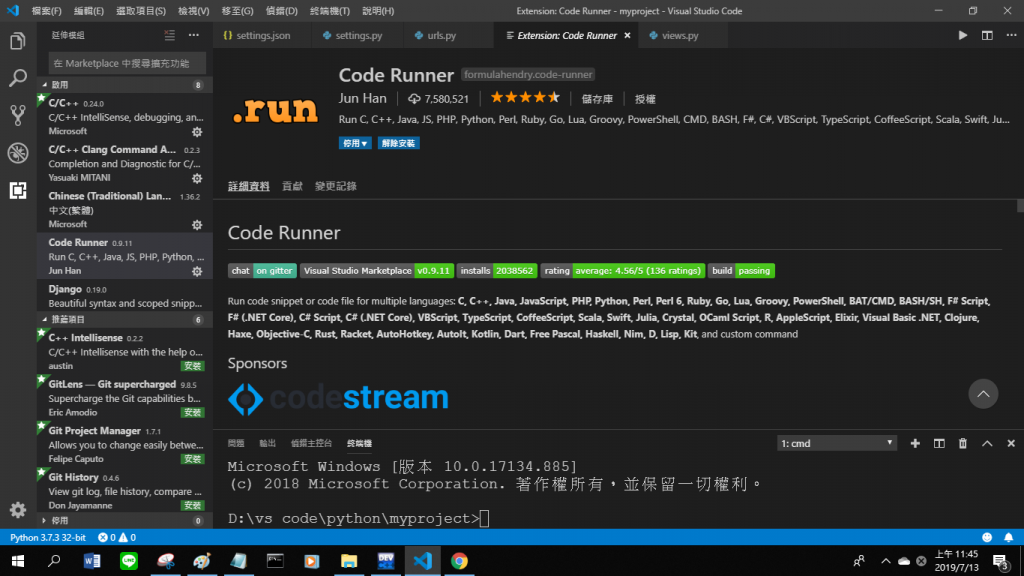Select Django extension in the list
This screenshot has height=576, width=1024.
[124, 296]
